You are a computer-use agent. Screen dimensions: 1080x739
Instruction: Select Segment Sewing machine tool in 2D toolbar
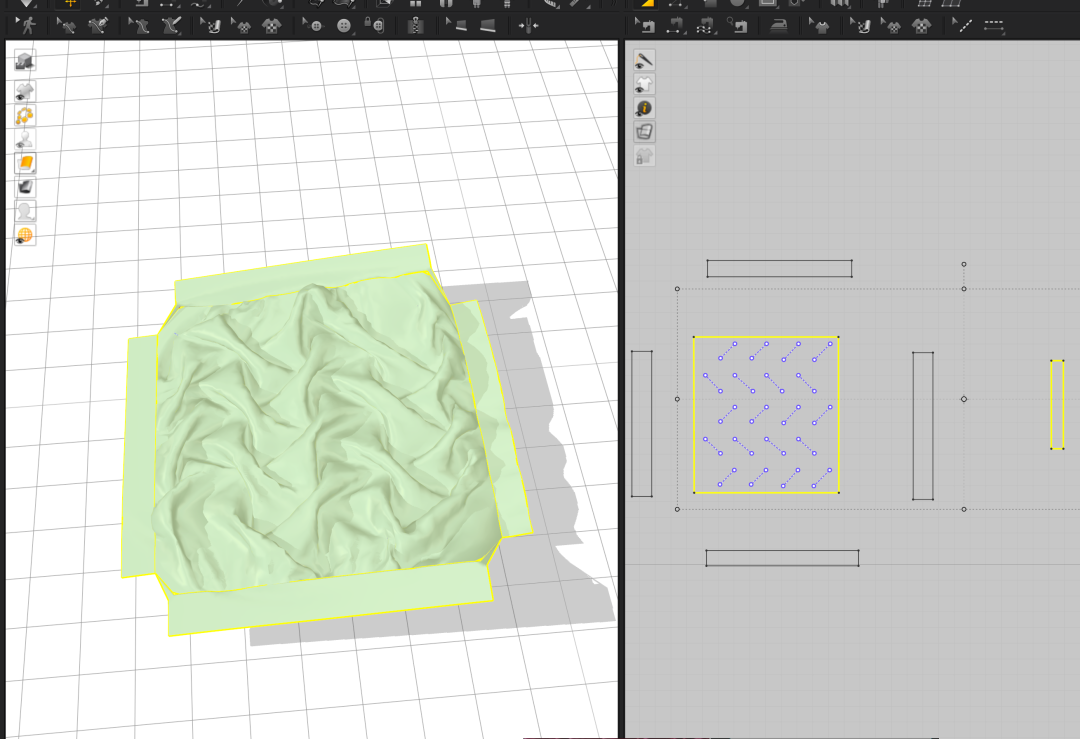point(675,26)
